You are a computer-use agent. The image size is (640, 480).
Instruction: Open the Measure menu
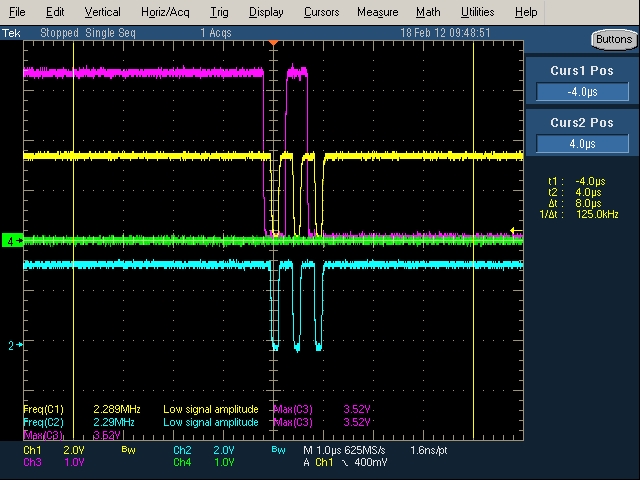click(x=377, y=12)
